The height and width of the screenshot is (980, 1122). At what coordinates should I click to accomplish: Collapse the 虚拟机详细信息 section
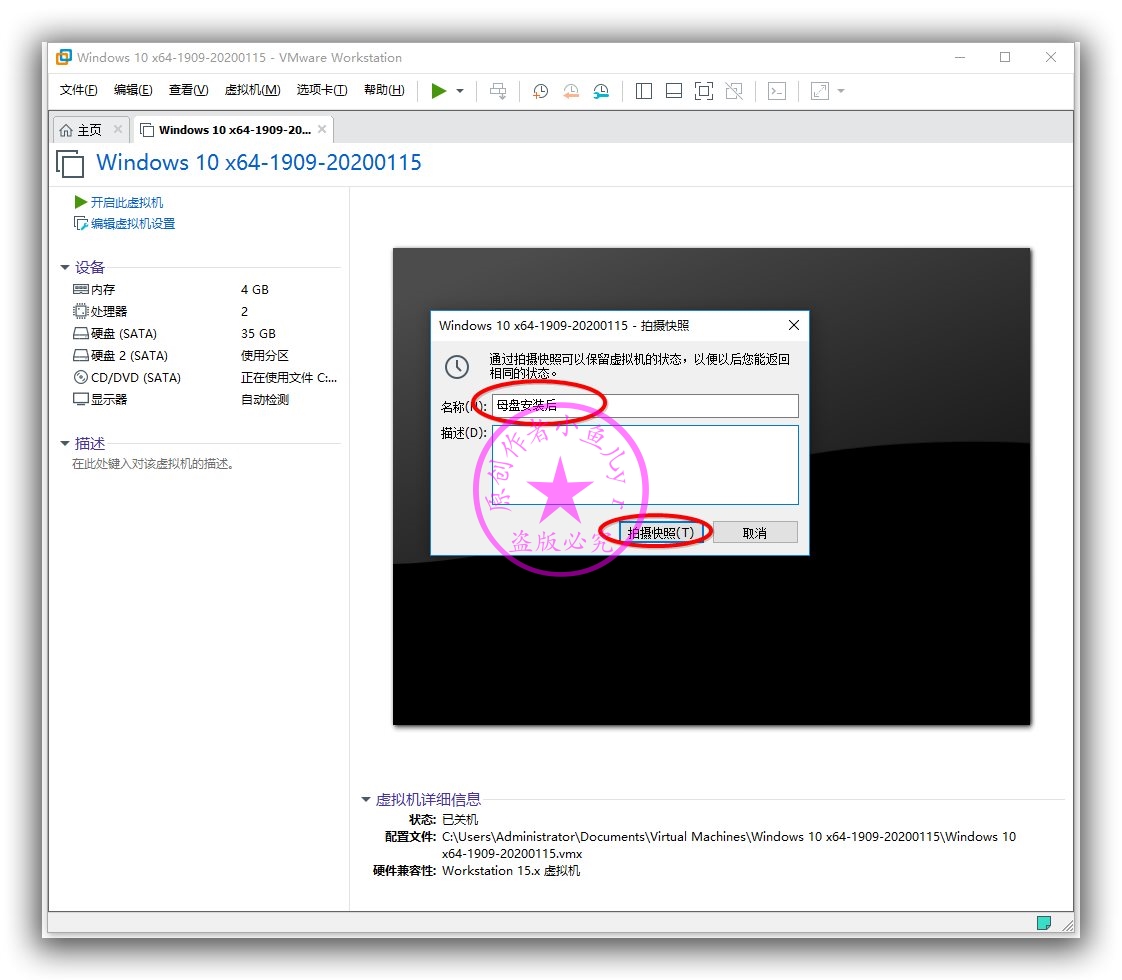pyautogui.click(x=366, y=799)
